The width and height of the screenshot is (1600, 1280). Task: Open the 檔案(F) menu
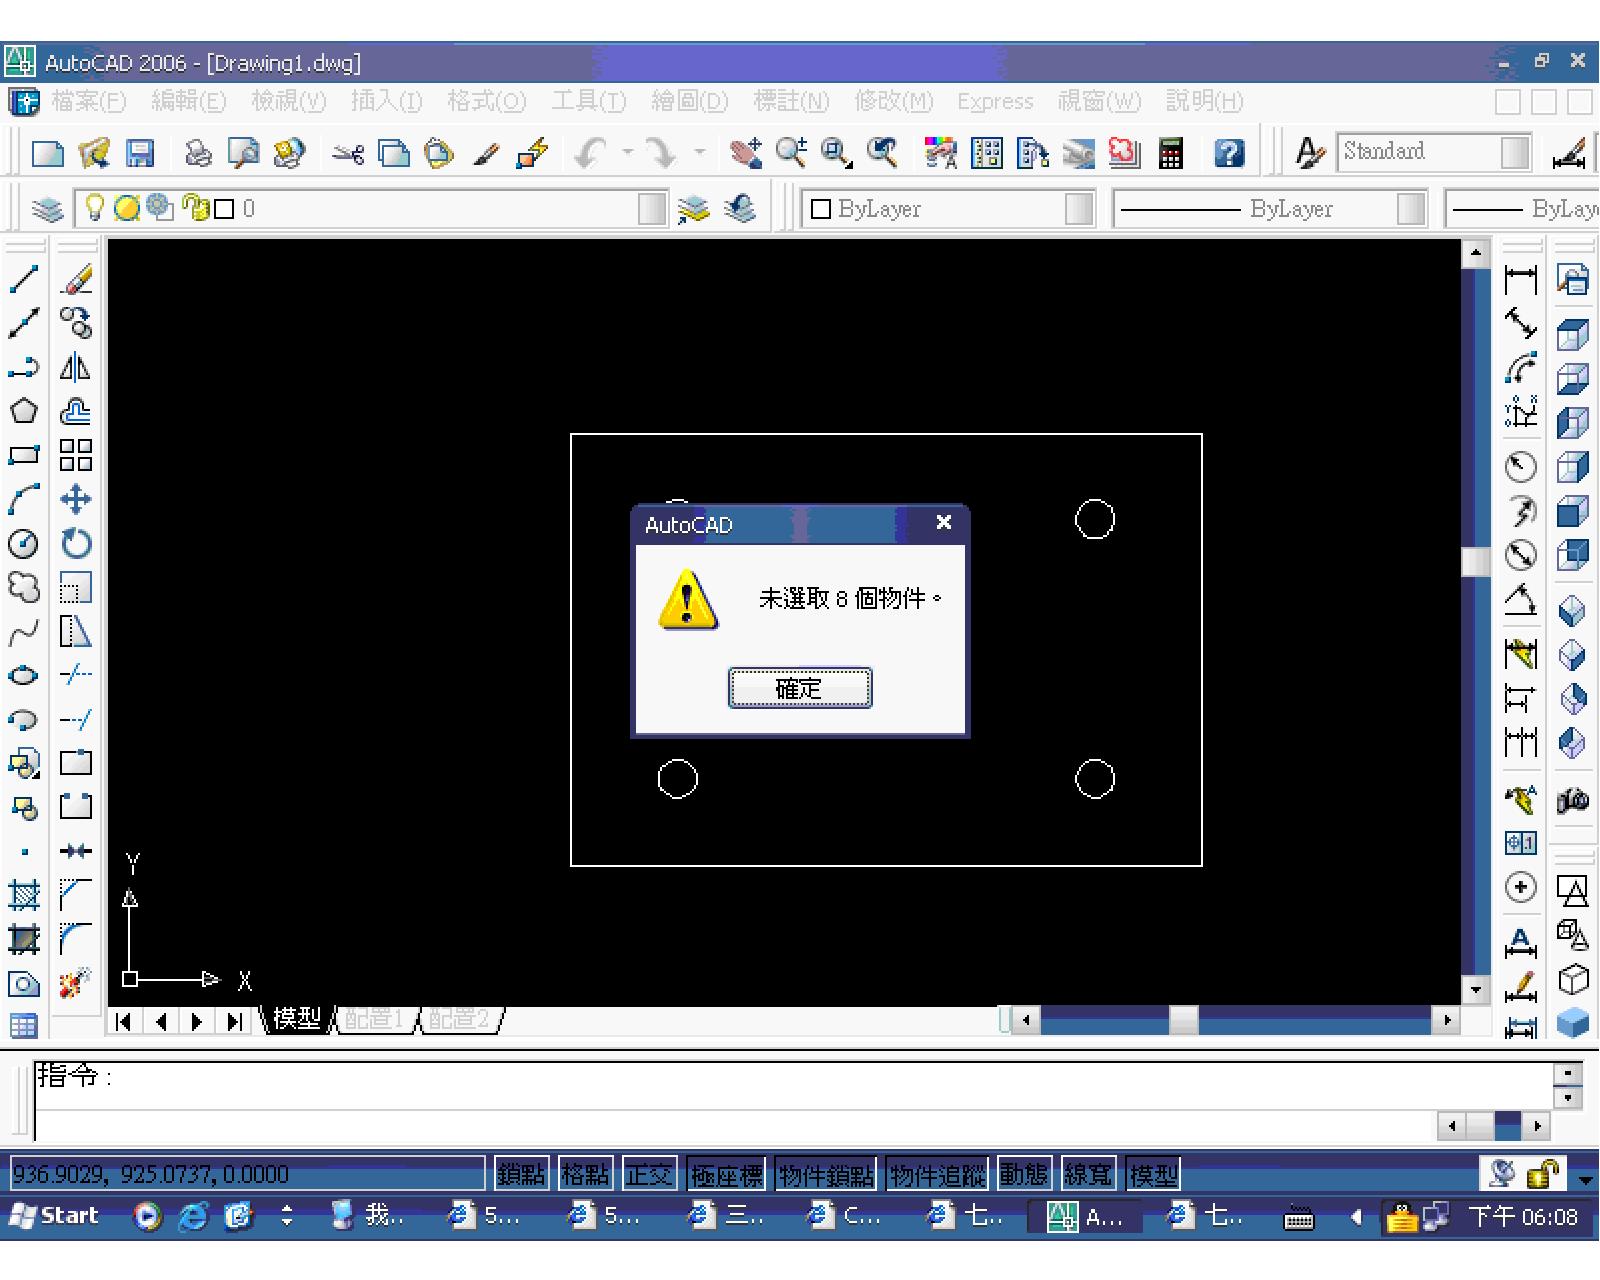click(89, 101)
